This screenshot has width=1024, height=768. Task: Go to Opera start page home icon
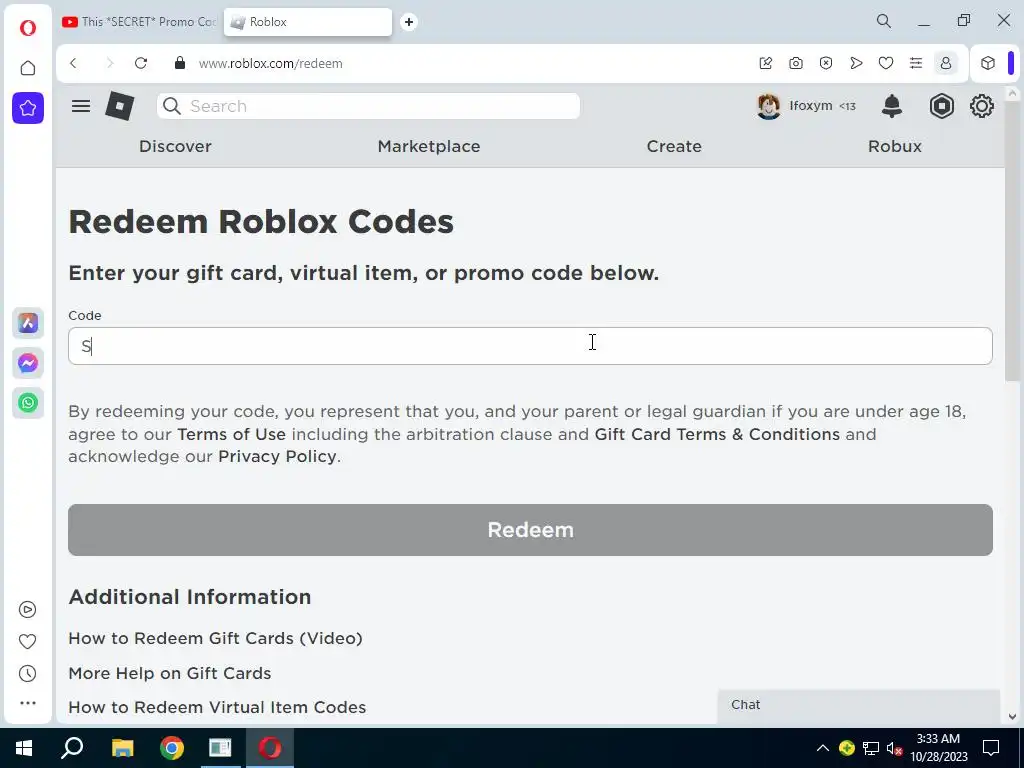point(27,68)
